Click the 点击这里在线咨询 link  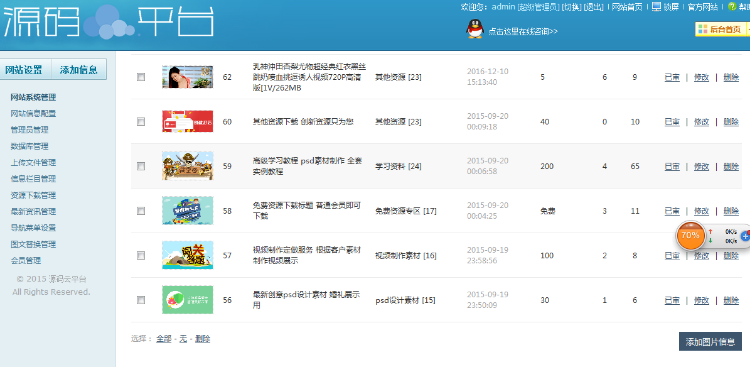[x=523, y=31]
